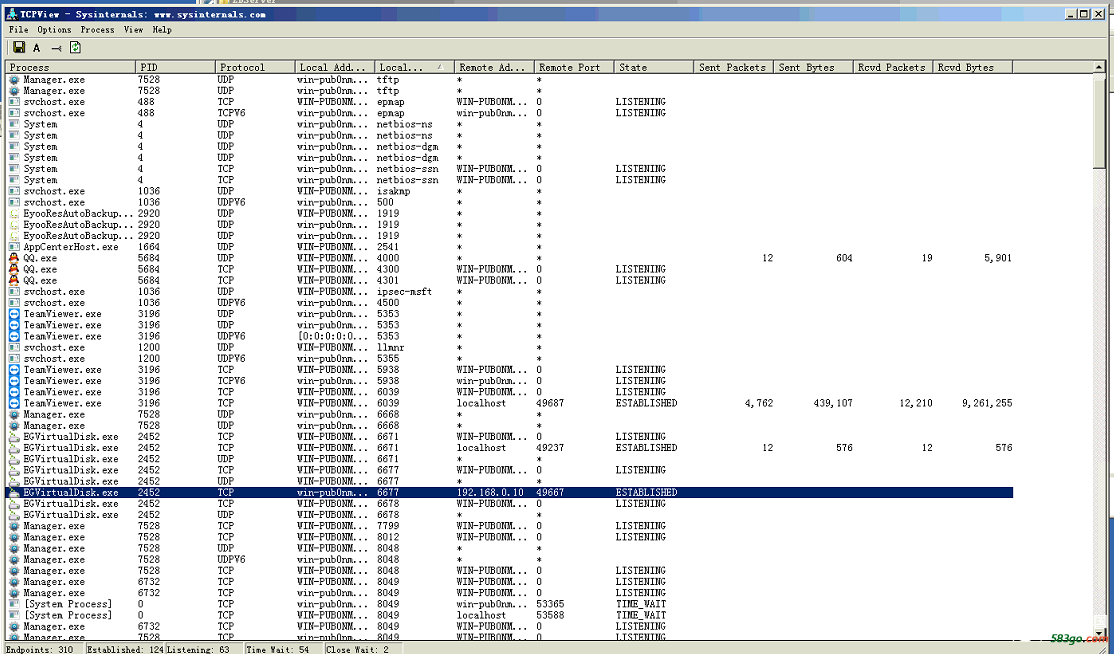Open the File menu
The width and height of the screenshot is (1114, 654).
click(x=18, y=30)
